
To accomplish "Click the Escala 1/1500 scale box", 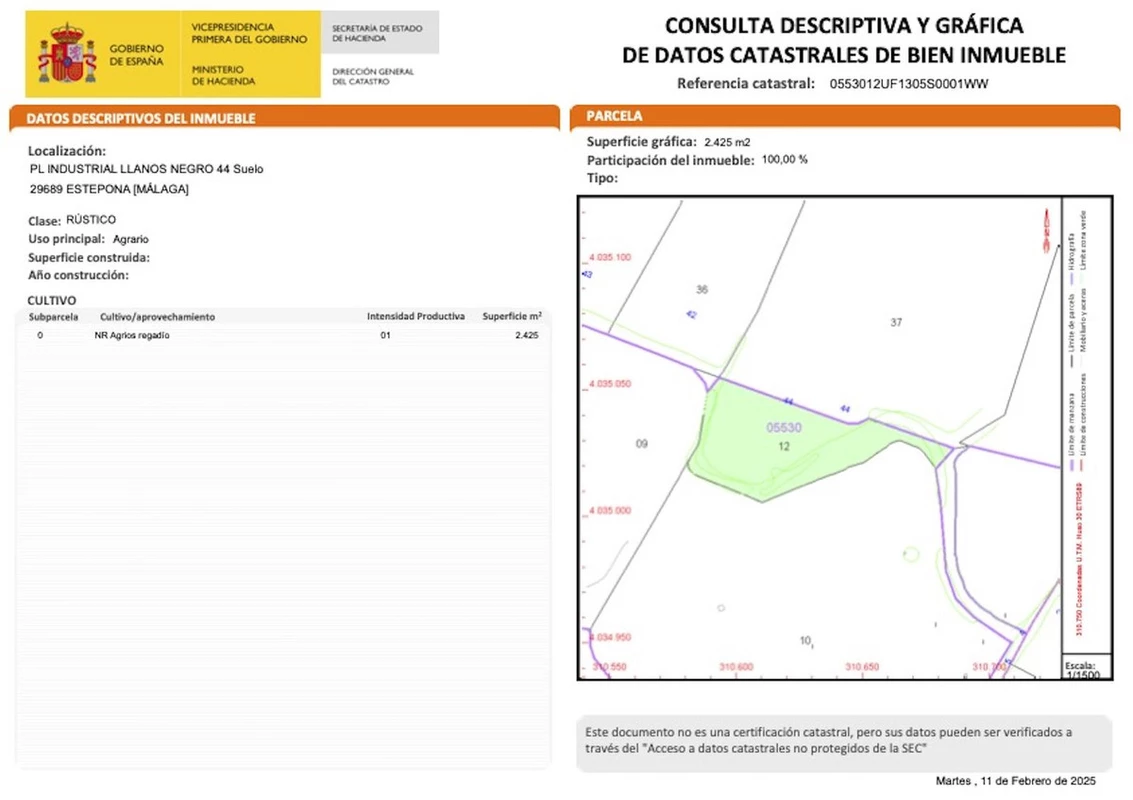I will click(x=1081, y=669).
